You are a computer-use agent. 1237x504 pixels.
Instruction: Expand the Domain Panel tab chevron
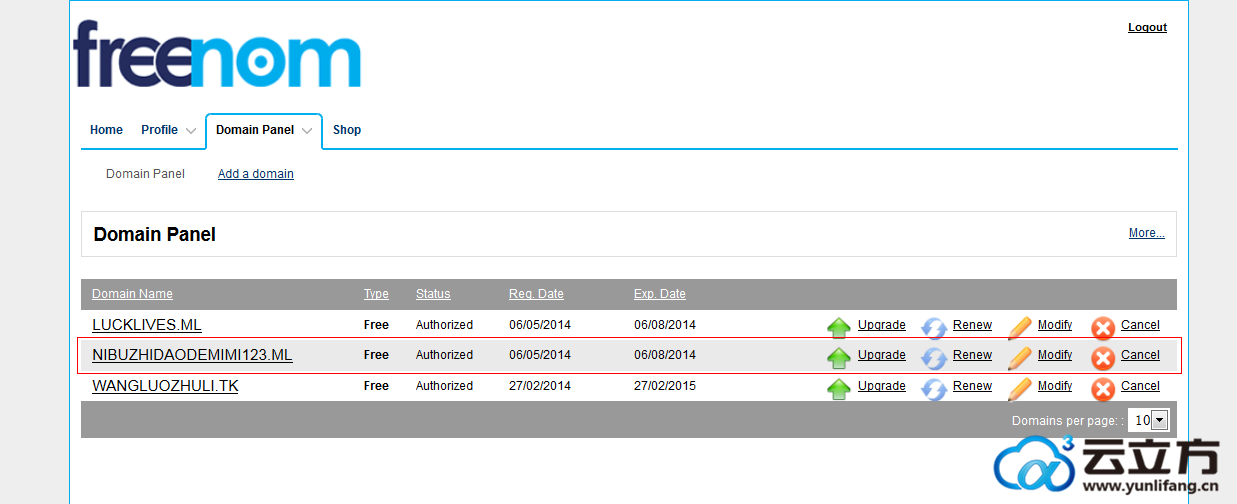(x=307, y=131)
